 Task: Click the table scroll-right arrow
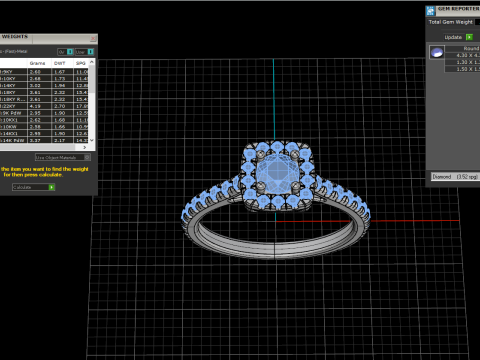(x=85, y=147)
